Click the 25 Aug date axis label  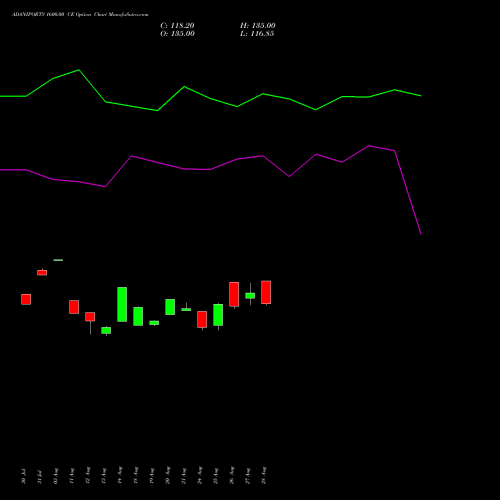pos(215,475)
